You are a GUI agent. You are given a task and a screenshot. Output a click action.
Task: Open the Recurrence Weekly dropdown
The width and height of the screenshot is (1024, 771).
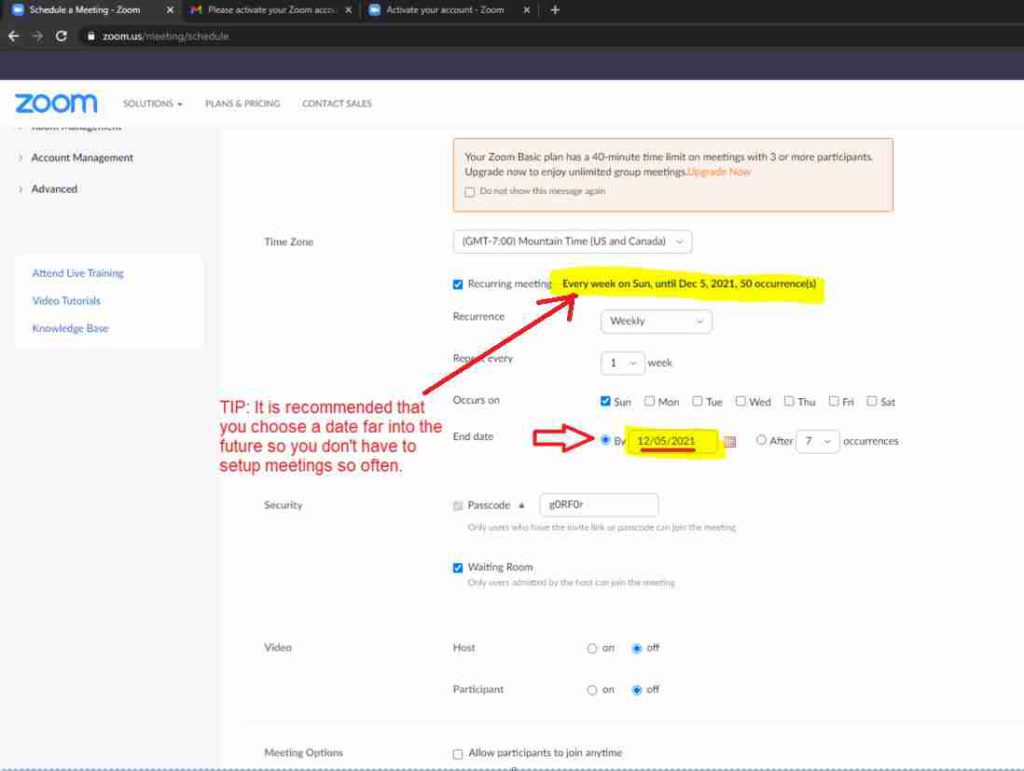click(x=656, y=321)
